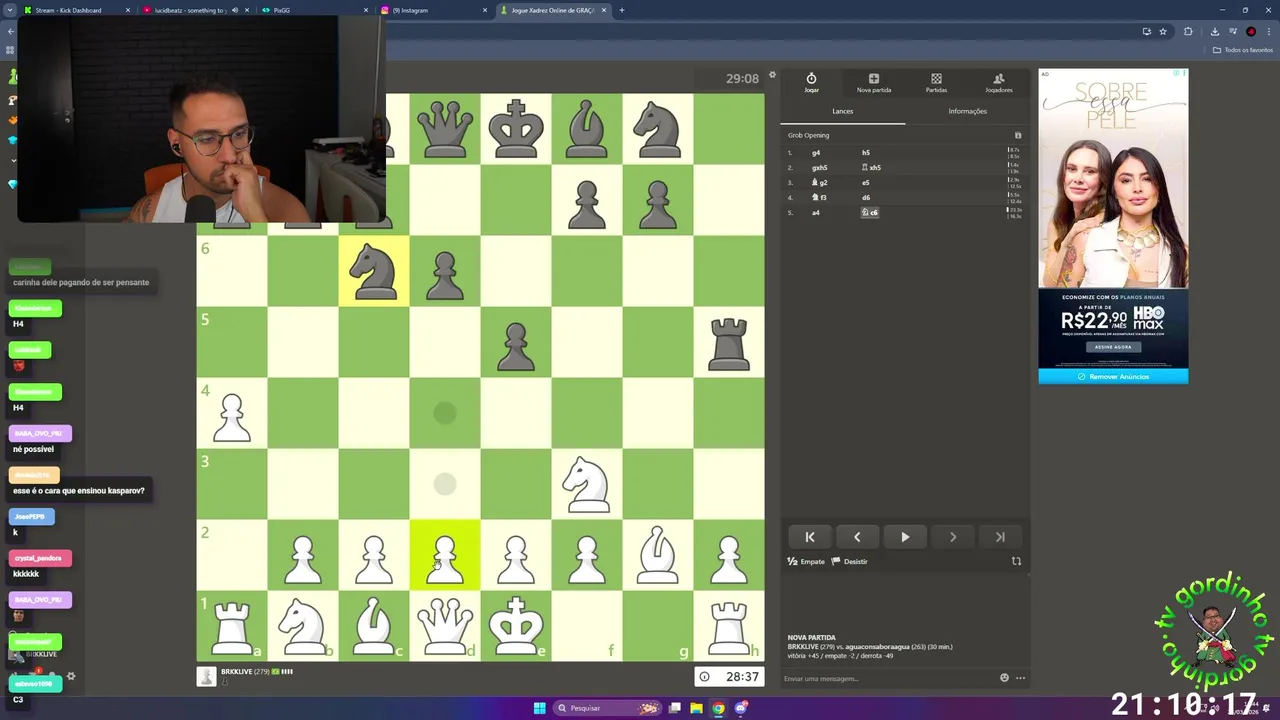Open File Explorer from taskbar
The image size is (1280, 720).
[696, 708]
